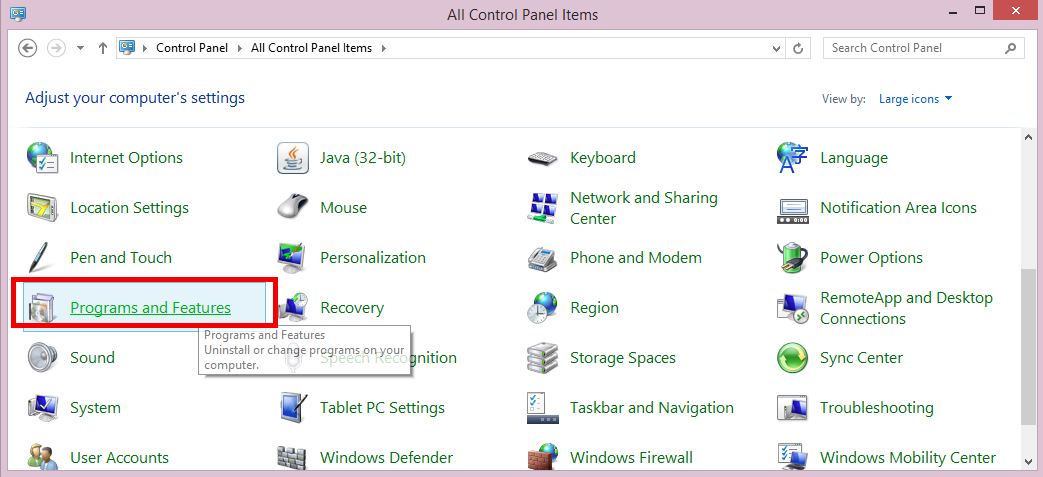Expand the address bar history dropdown arrow
Viewport: 1043px width, 477px height.
778,48
